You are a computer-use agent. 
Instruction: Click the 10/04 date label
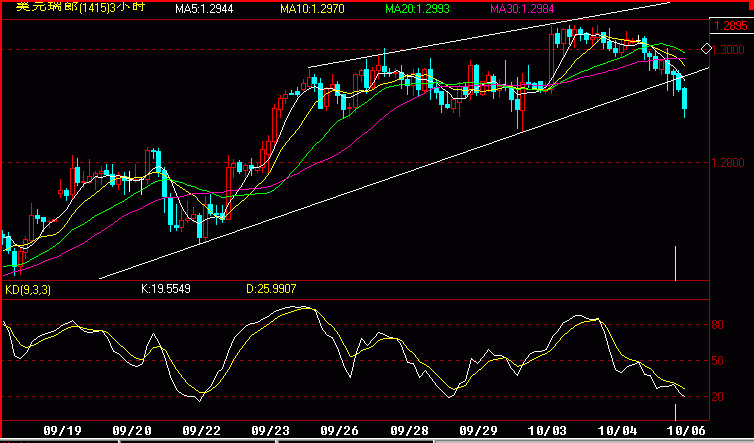[617, 430]
